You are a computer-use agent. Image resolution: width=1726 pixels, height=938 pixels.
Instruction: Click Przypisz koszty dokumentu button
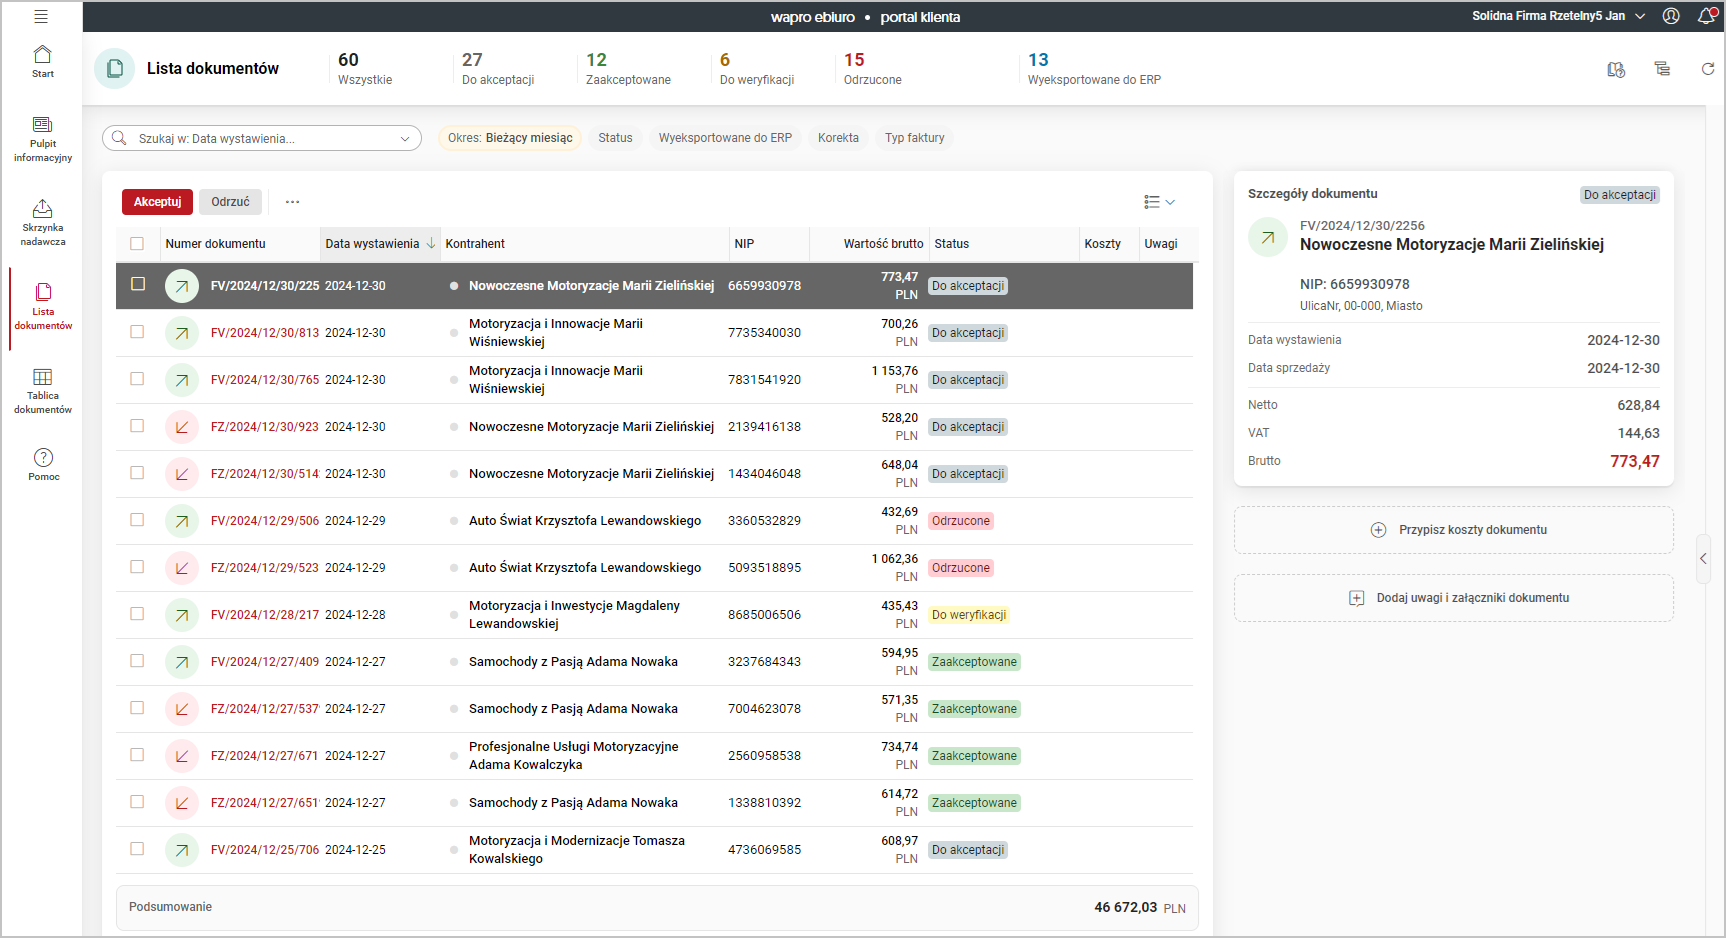tap(1454, 530)
